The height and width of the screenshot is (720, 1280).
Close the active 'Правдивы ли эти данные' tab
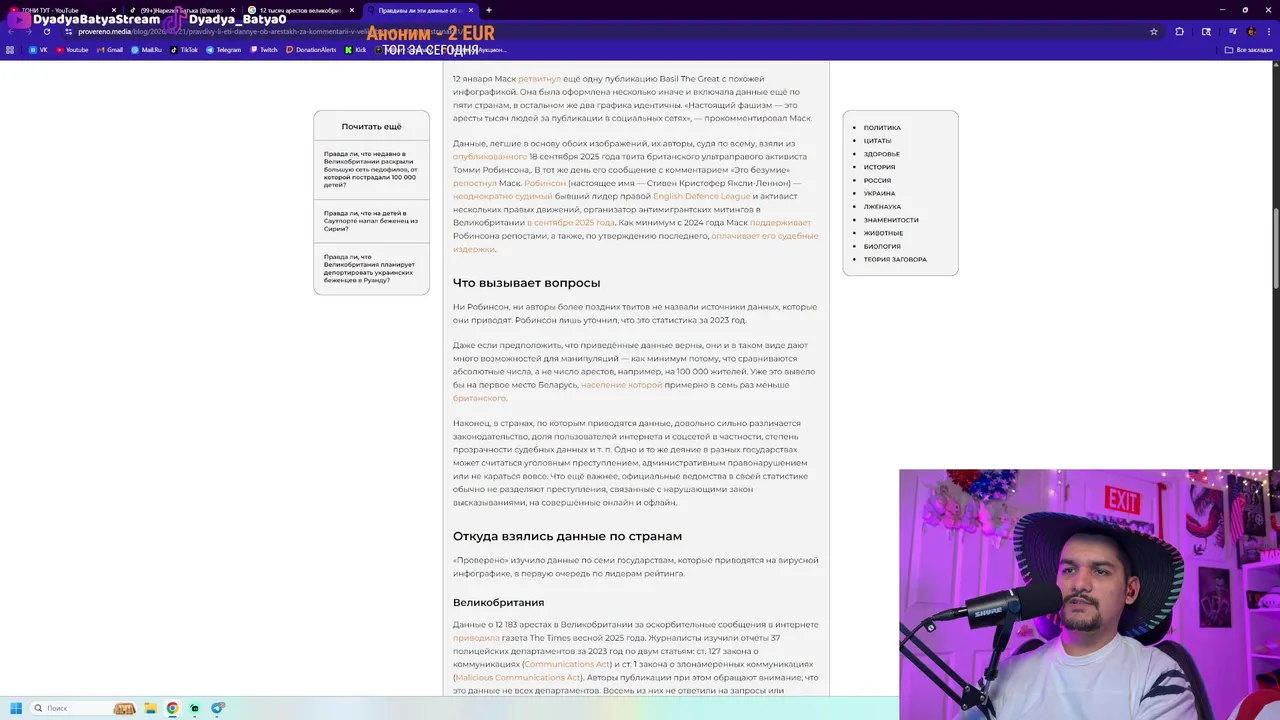(x=471, y=10)
